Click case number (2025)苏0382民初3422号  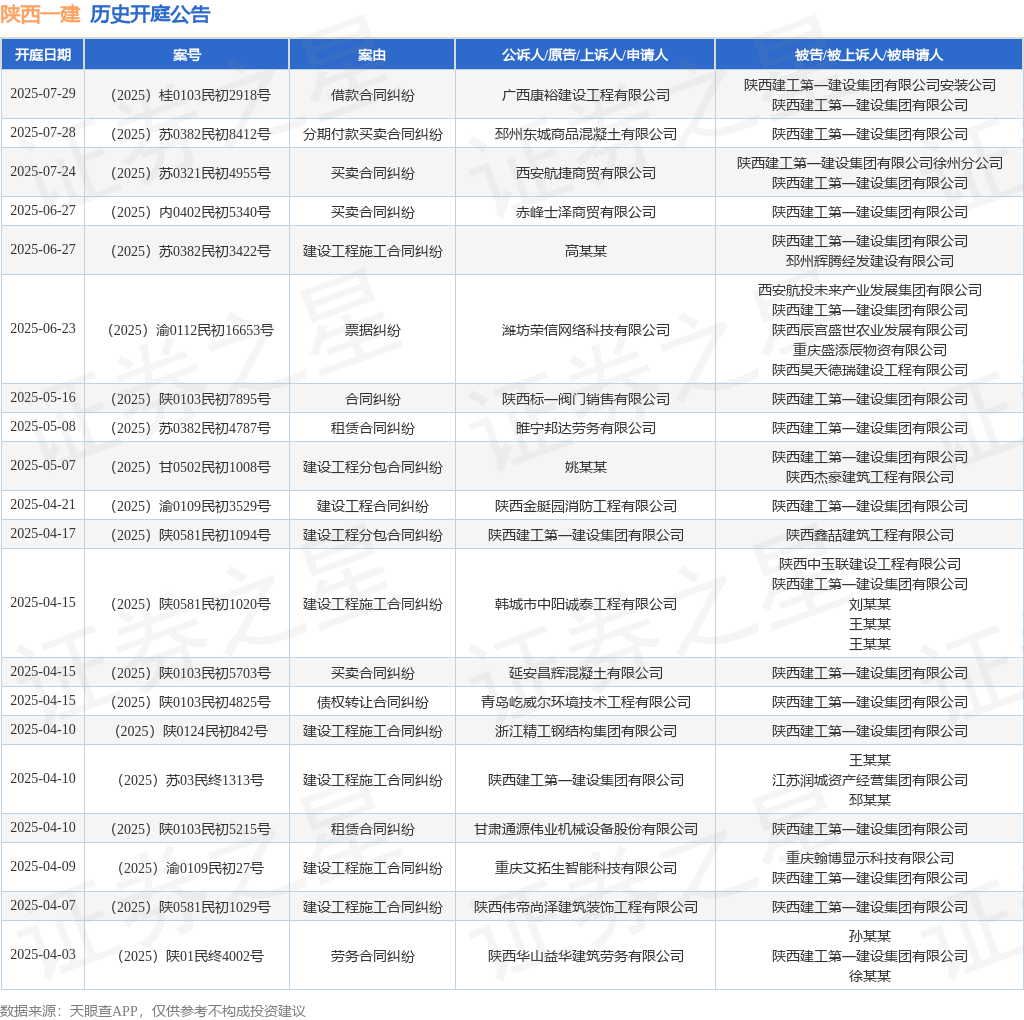coord(187,252)
